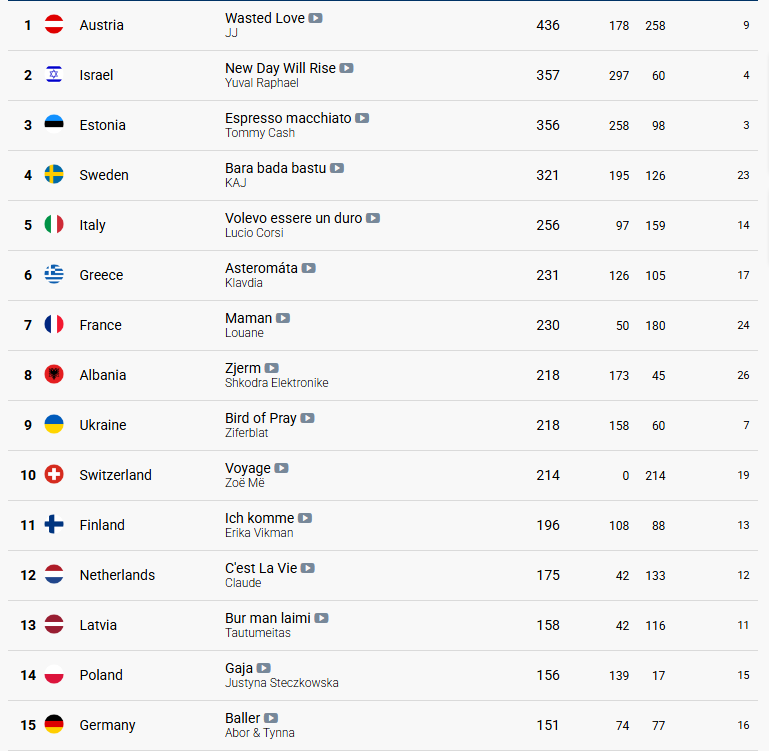
Task: Play video for Maman by Louane
Action: click(283, 318)
